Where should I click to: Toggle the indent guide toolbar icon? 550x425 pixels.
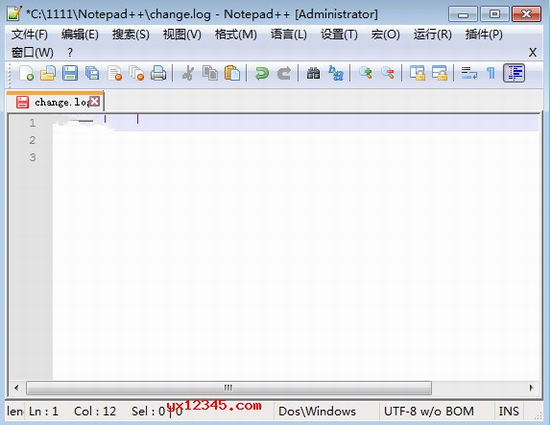coord(514,73)
